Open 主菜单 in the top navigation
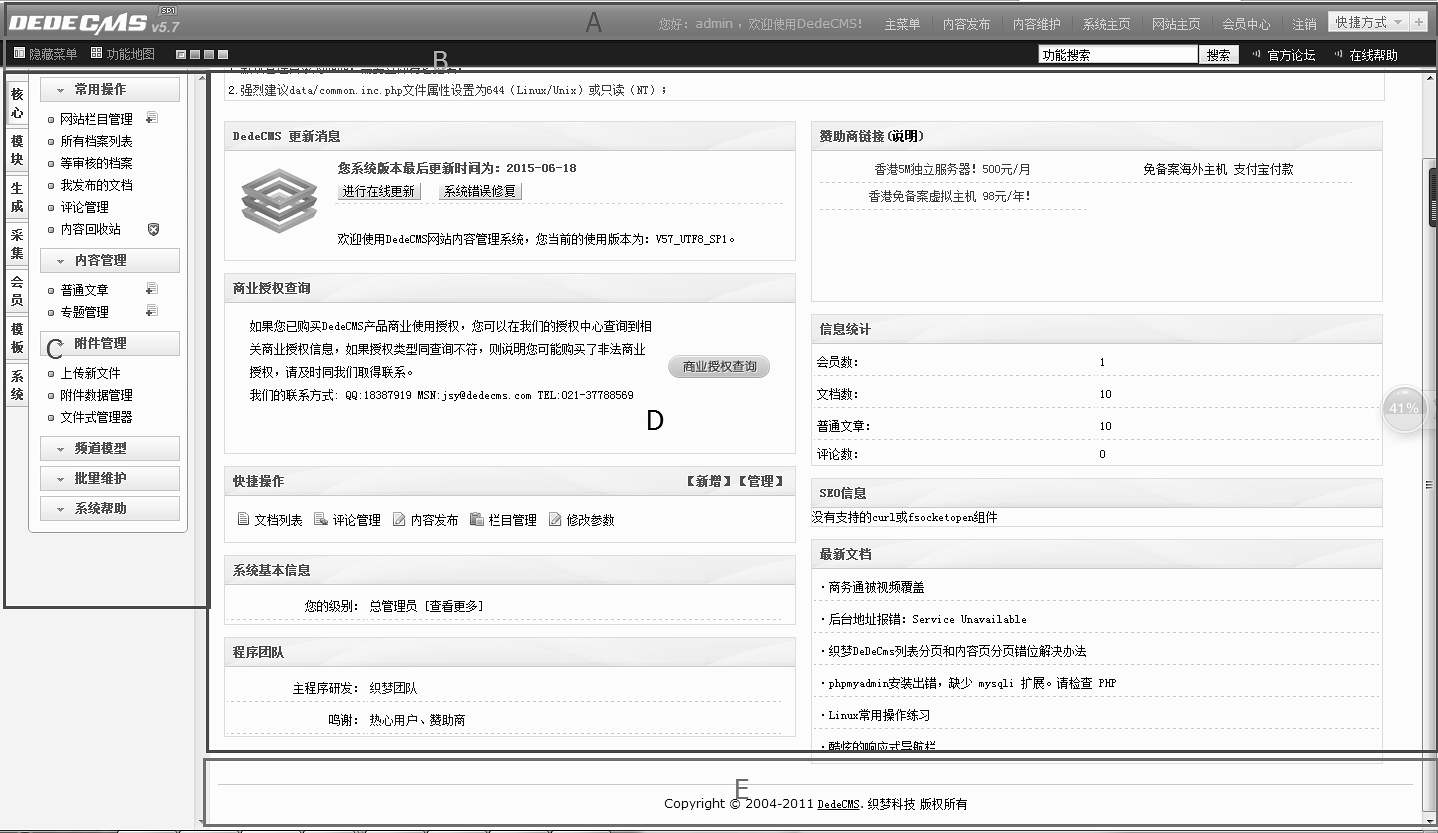The image size is (1438, 833). tap(902, 24)
